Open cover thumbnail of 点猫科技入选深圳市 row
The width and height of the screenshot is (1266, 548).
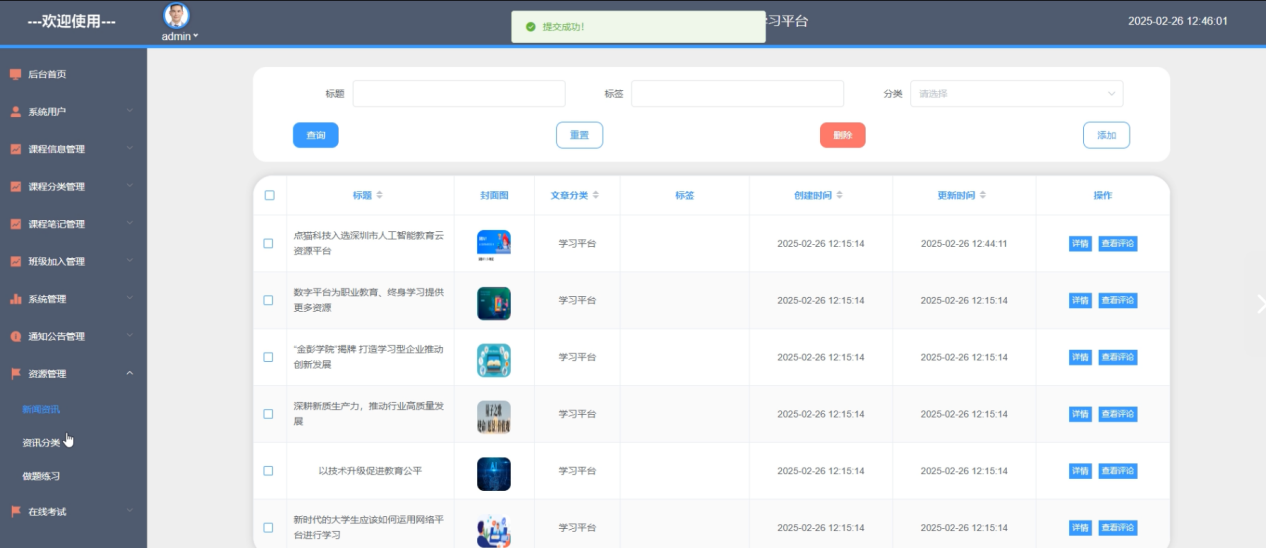pyautogui.click(x=494, y=245)
